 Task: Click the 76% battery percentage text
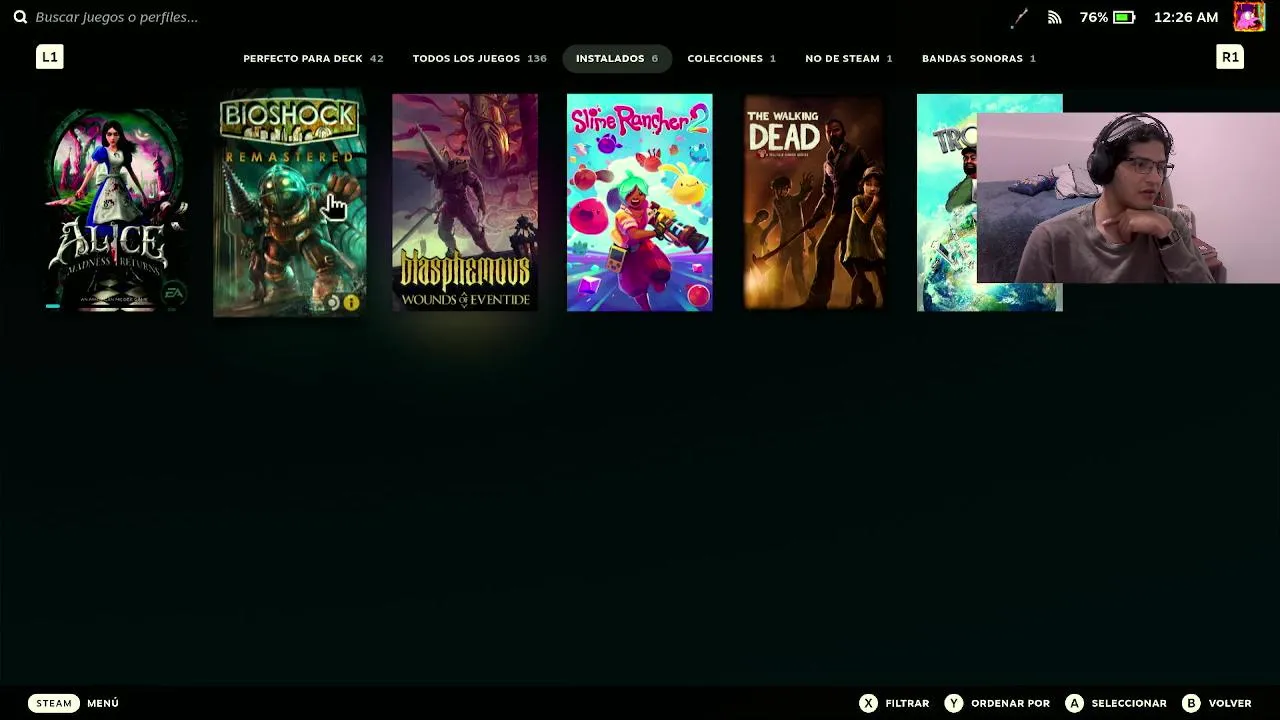[x=1094, y=17]
